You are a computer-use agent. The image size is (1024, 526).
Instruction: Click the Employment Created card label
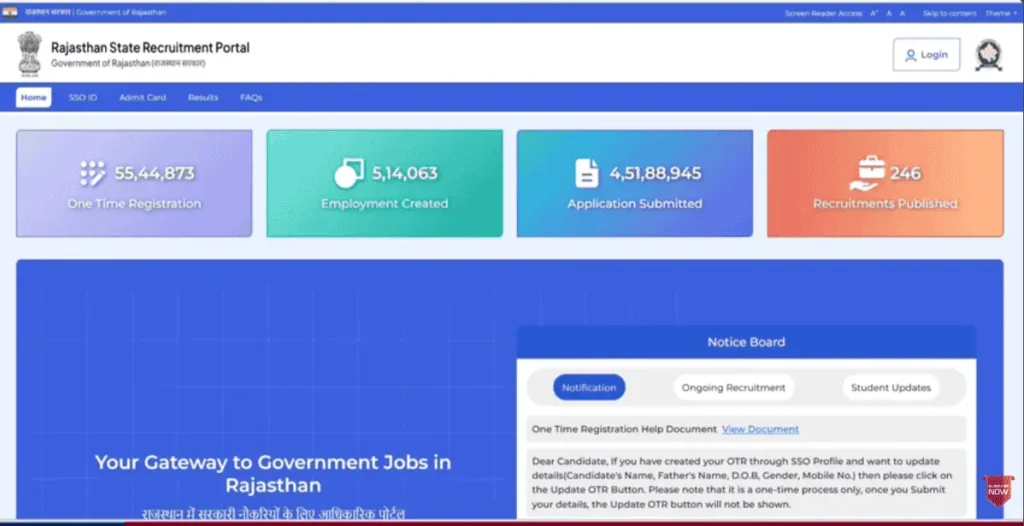click(385, 204)
